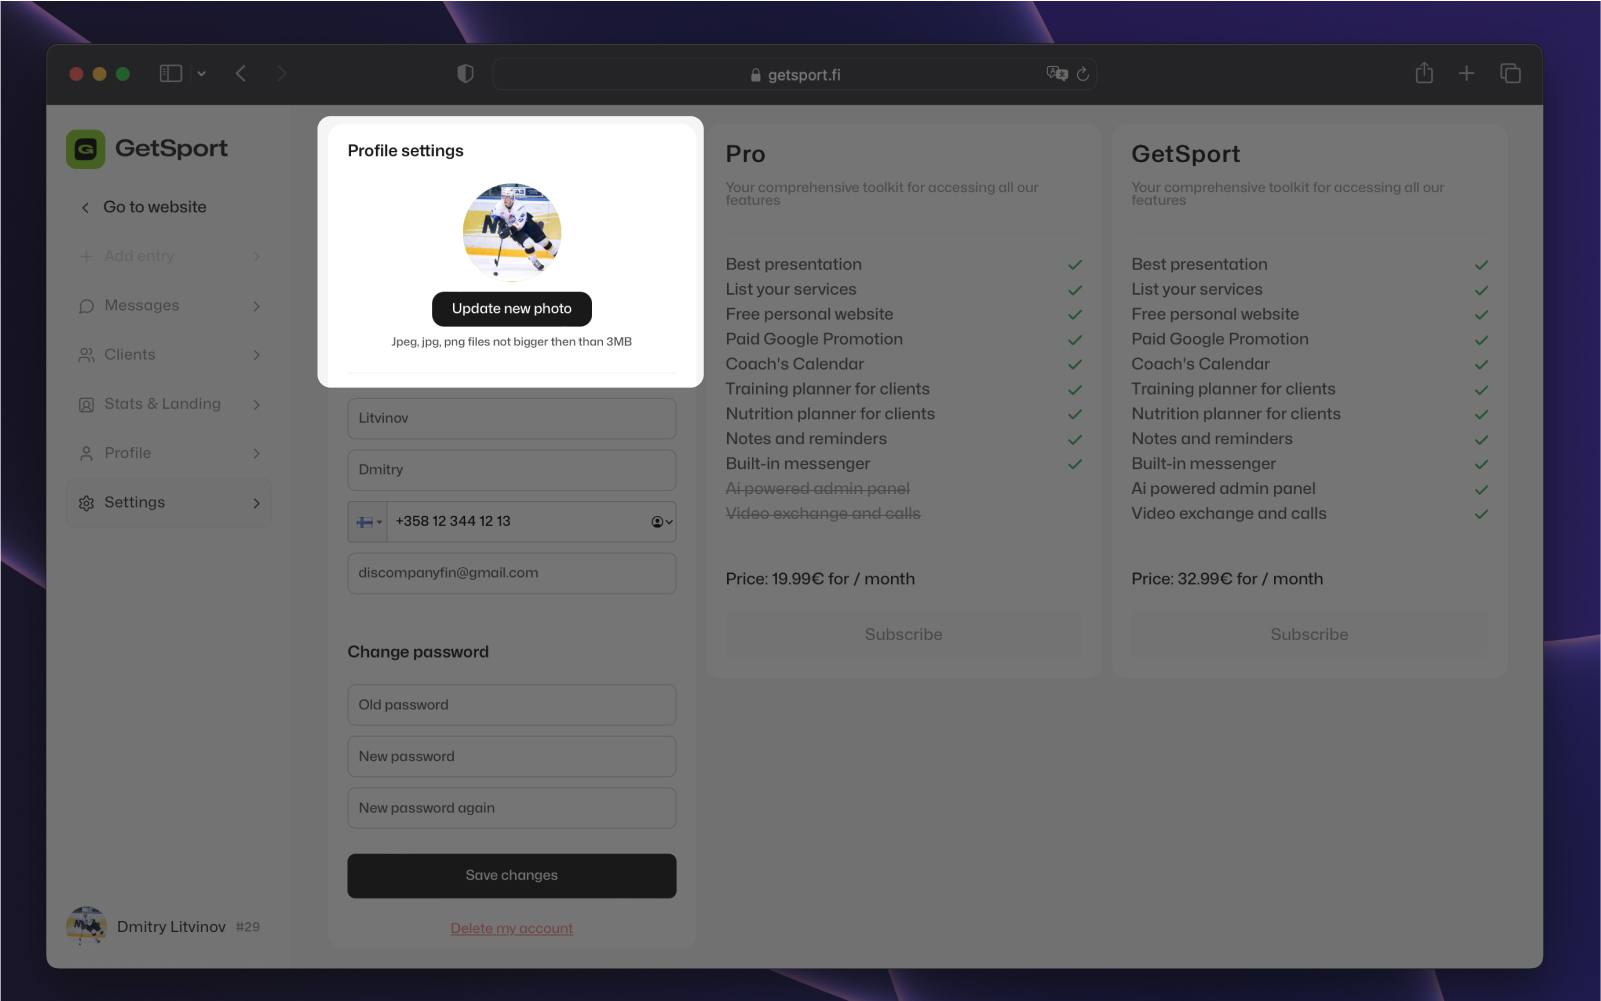Open Clients in the sidebar

[x=169, y=354]
